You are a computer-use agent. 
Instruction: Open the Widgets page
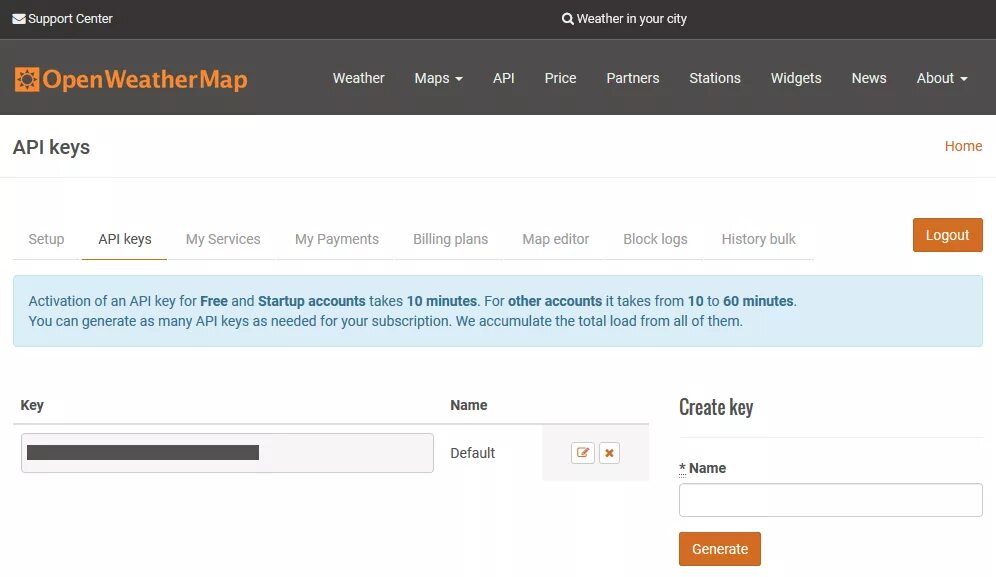tap(796, 78)
